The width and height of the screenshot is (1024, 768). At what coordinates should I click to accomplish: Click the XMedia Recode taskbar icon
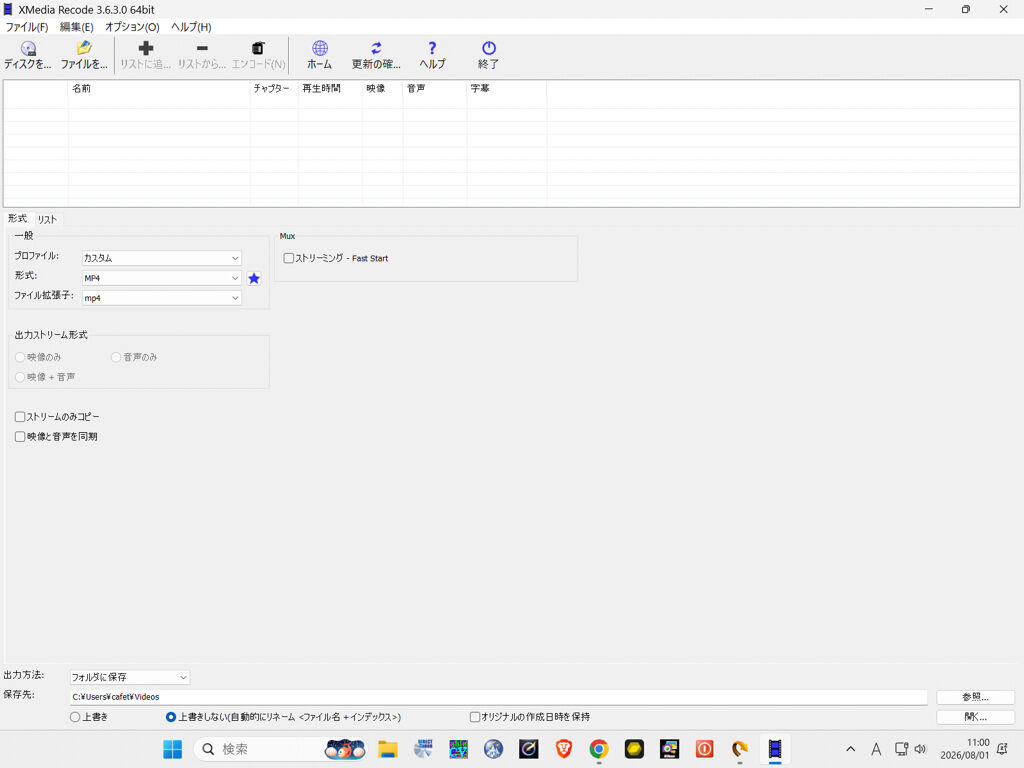coord(775,749)
